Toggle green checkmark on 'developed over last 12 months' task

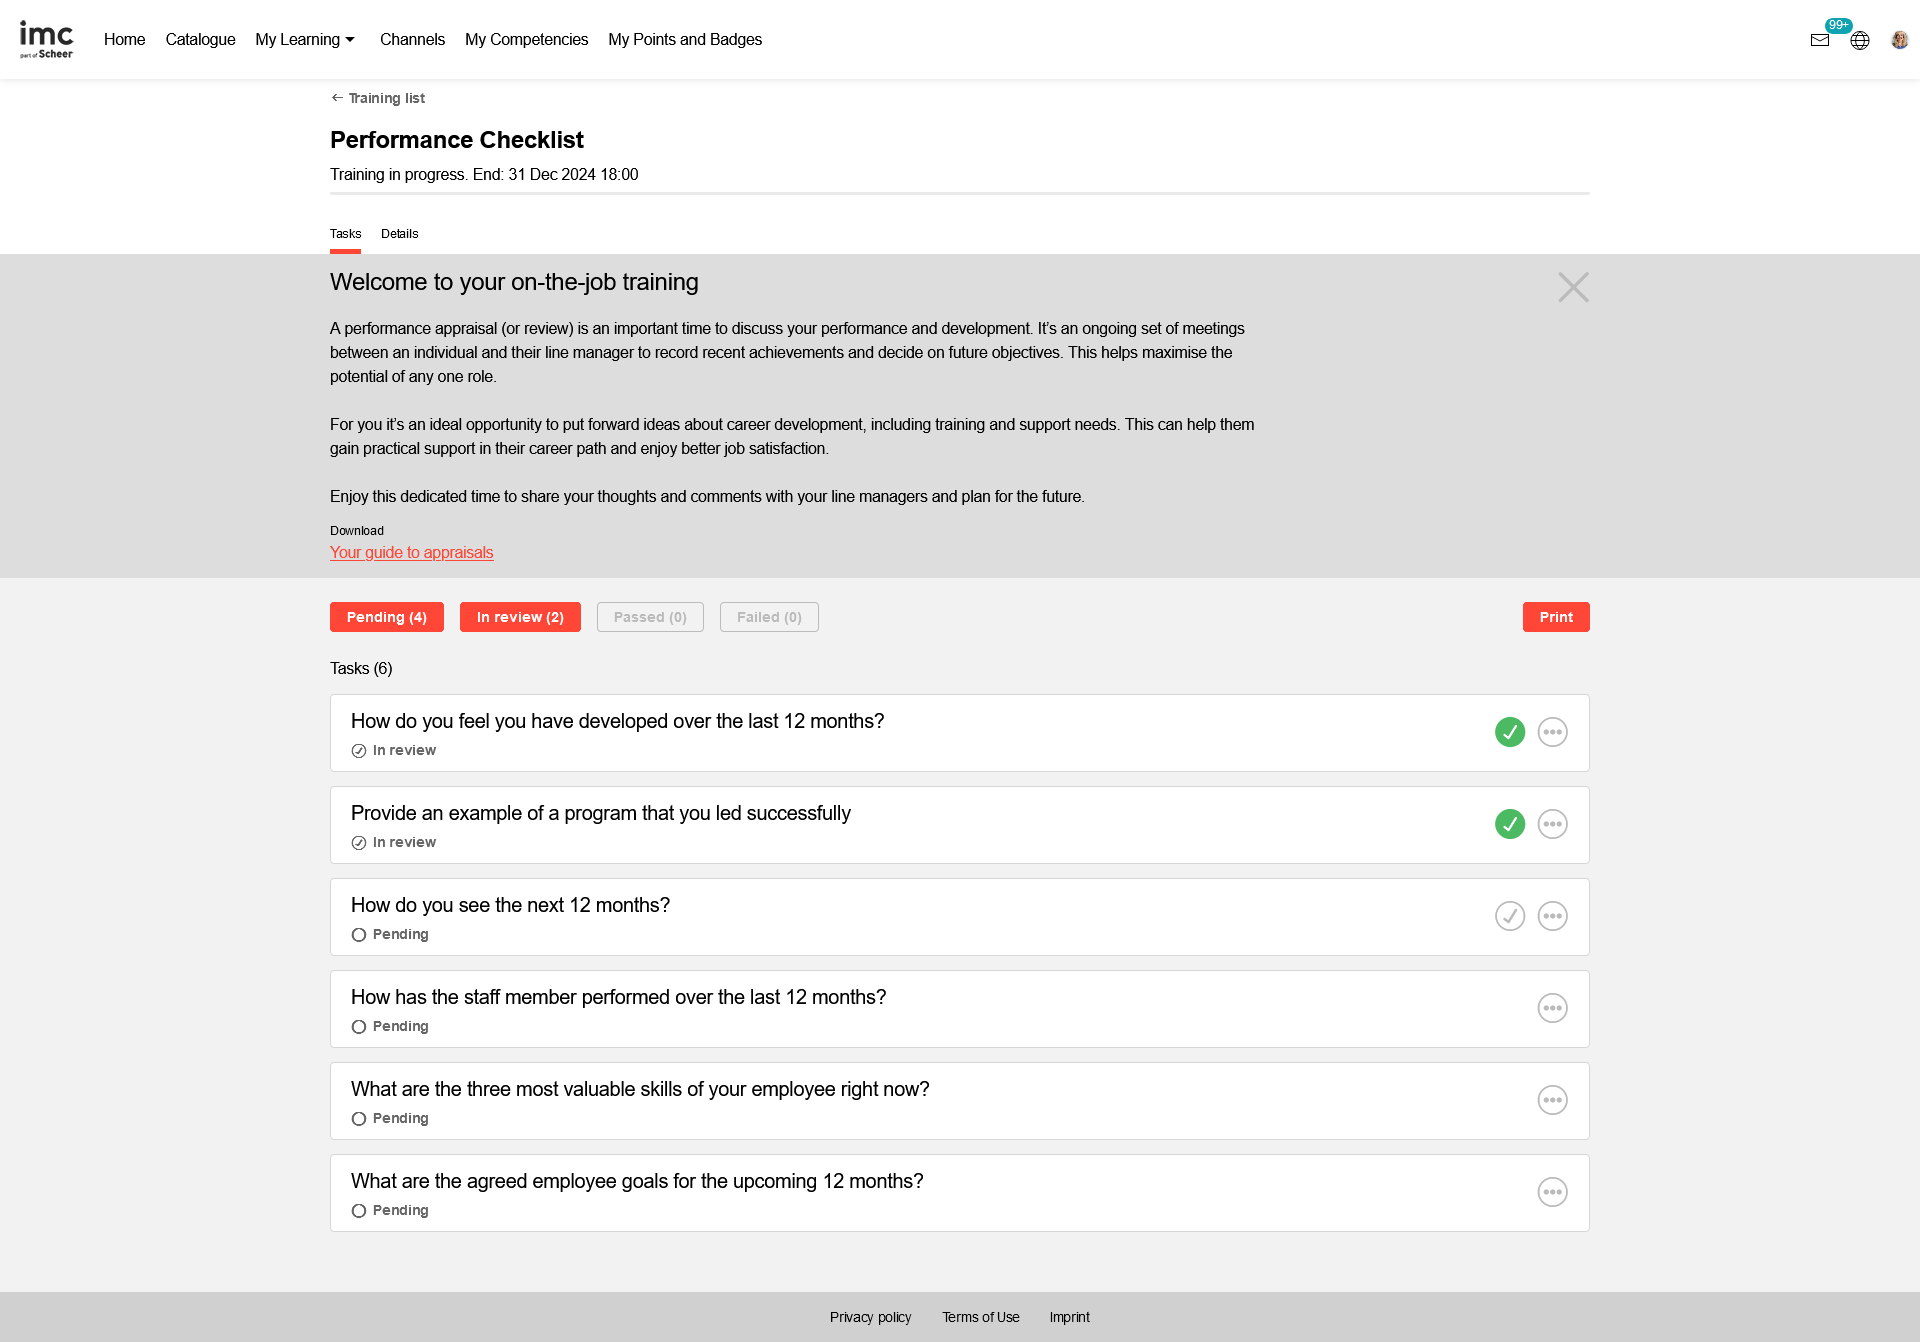[1509, 732]
